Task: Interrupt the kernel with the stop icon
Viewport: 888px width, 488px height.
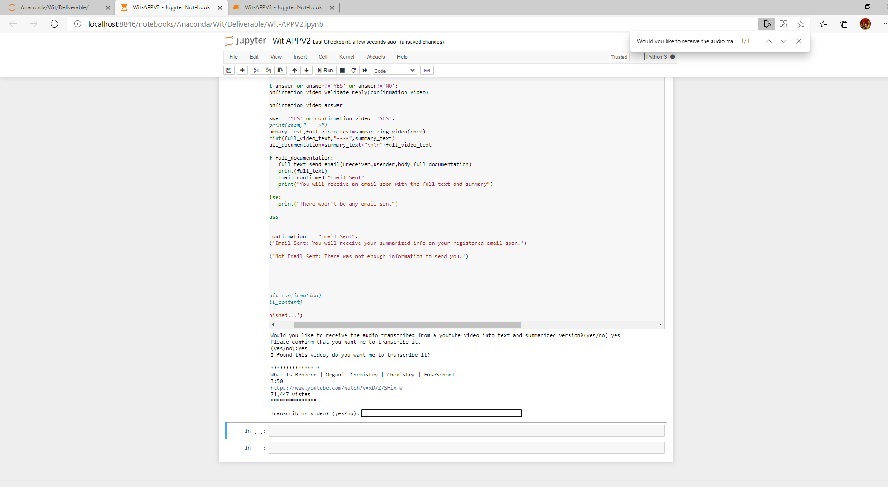Action: [x=342, y=70]
